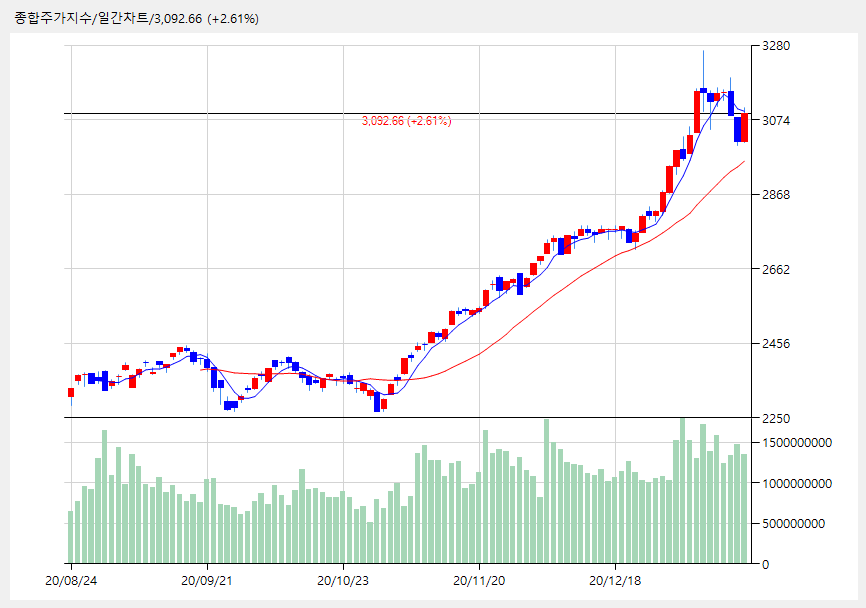Image resolution: width=866 pixels, height=608 pixels.
Task: Click the 20/09/21 date label
Action: (207, 581)
